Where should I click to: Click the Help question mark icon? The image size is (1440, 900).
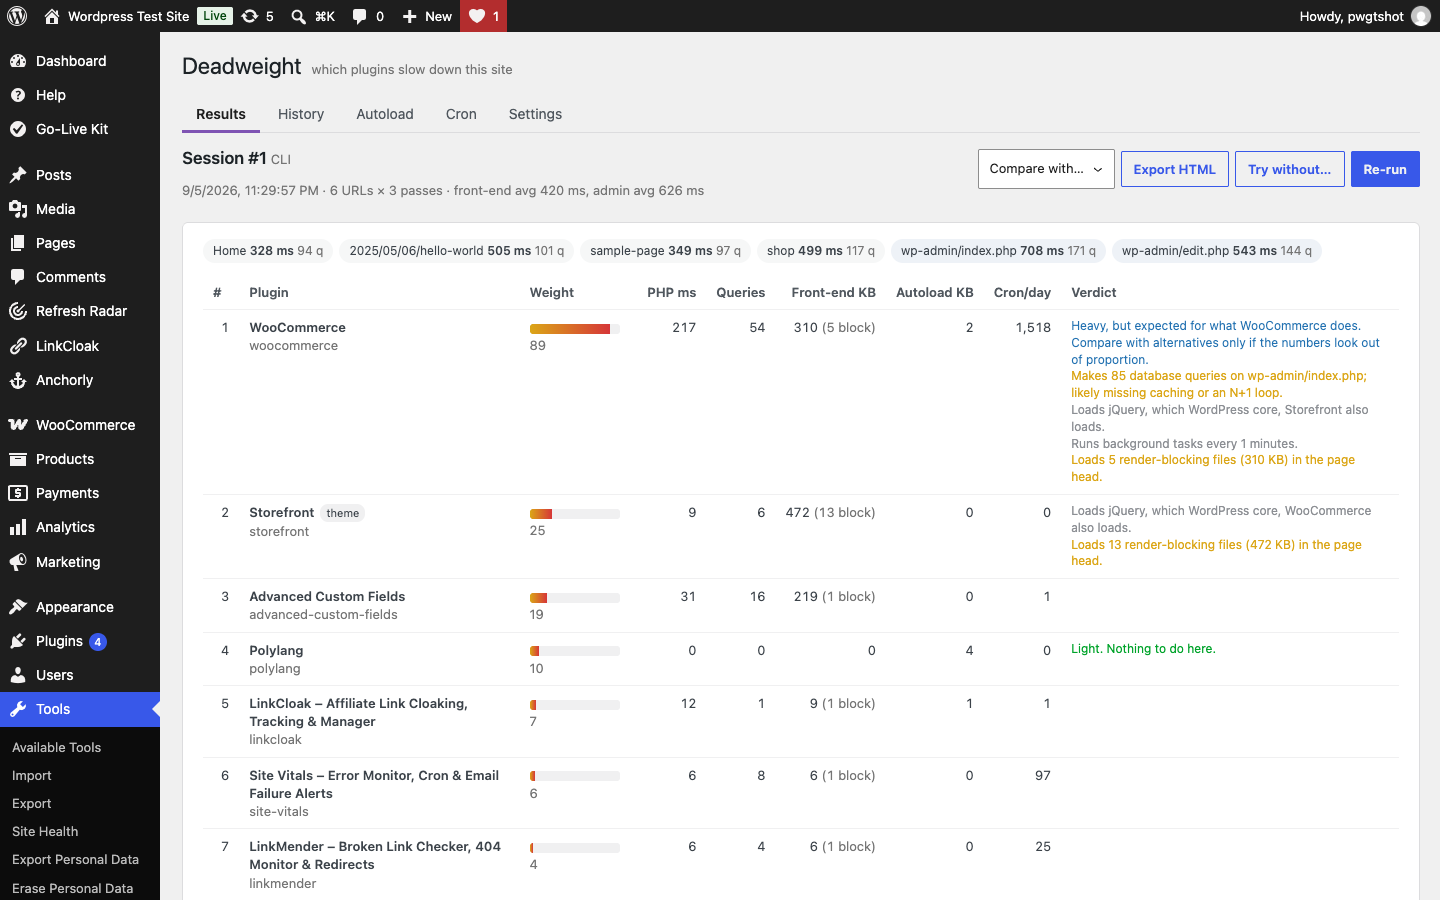coord(18,95)
